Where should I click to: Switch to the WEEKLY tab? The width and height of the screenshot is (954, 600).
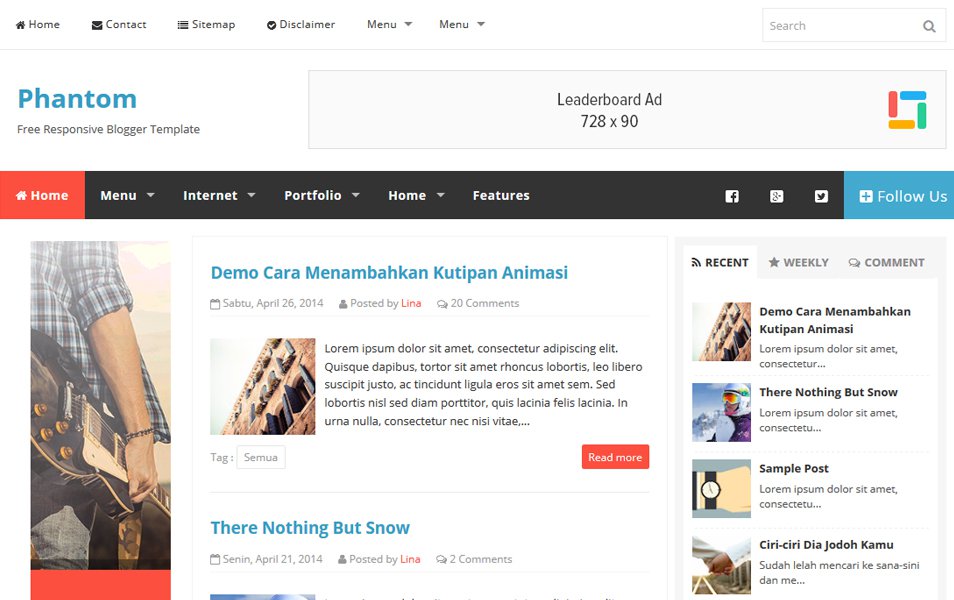point(798,262)
